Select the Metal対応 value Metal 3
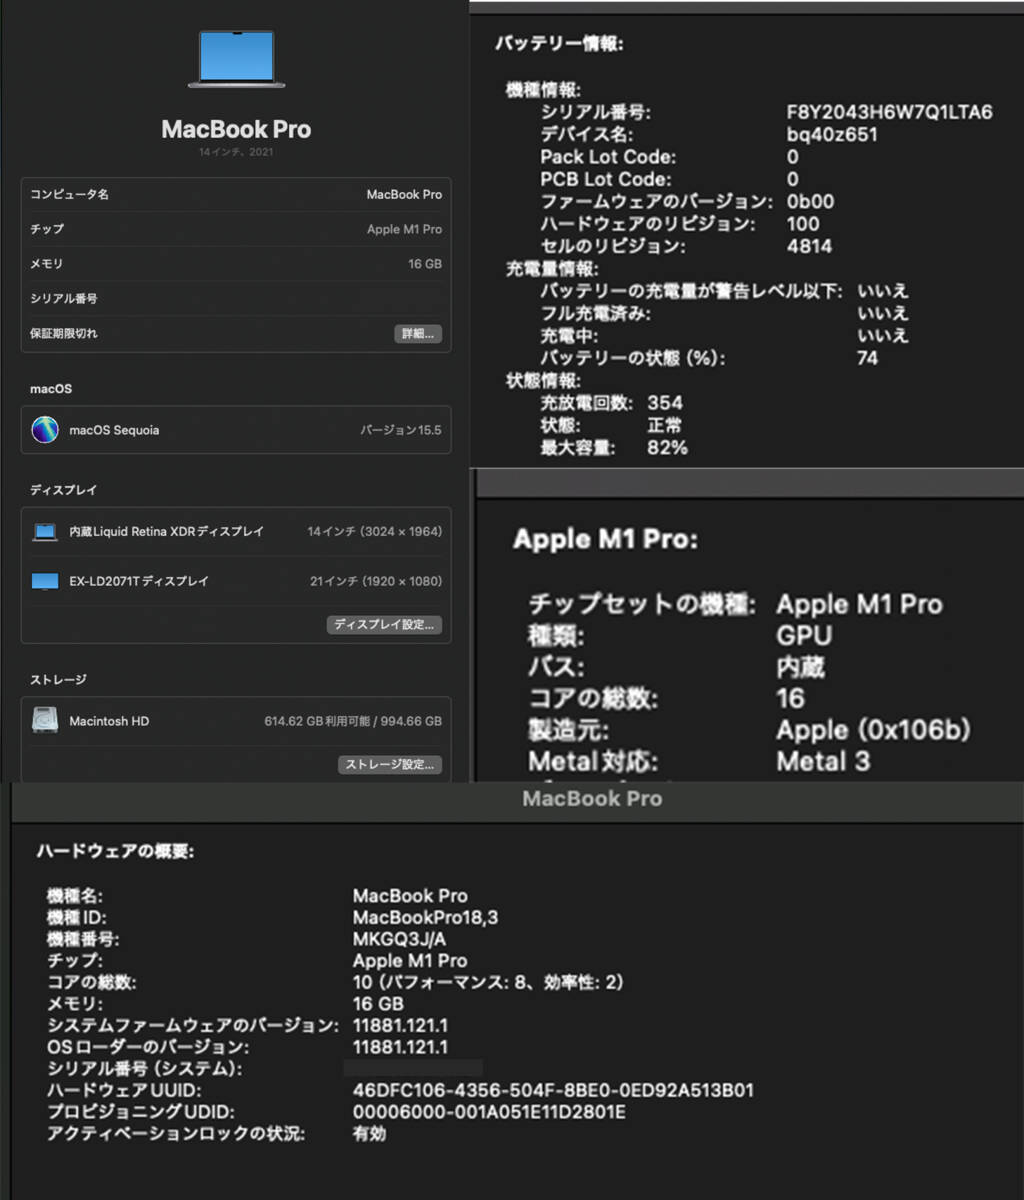 pyautogui.click(x=823, y=761)
